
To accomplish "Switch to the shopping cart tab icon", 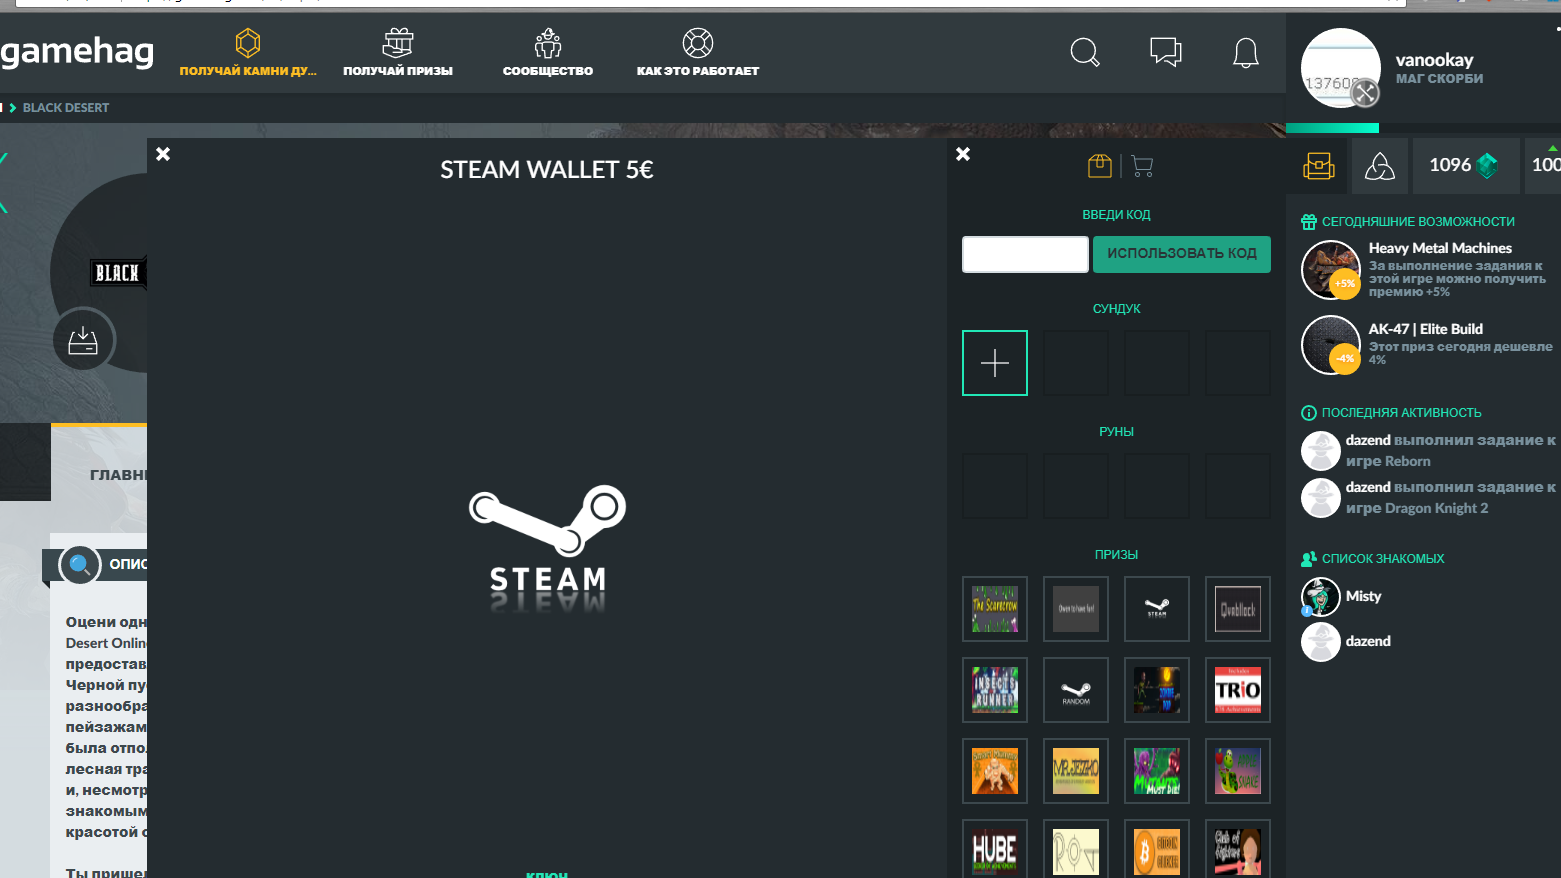I will click(1142, 166).
